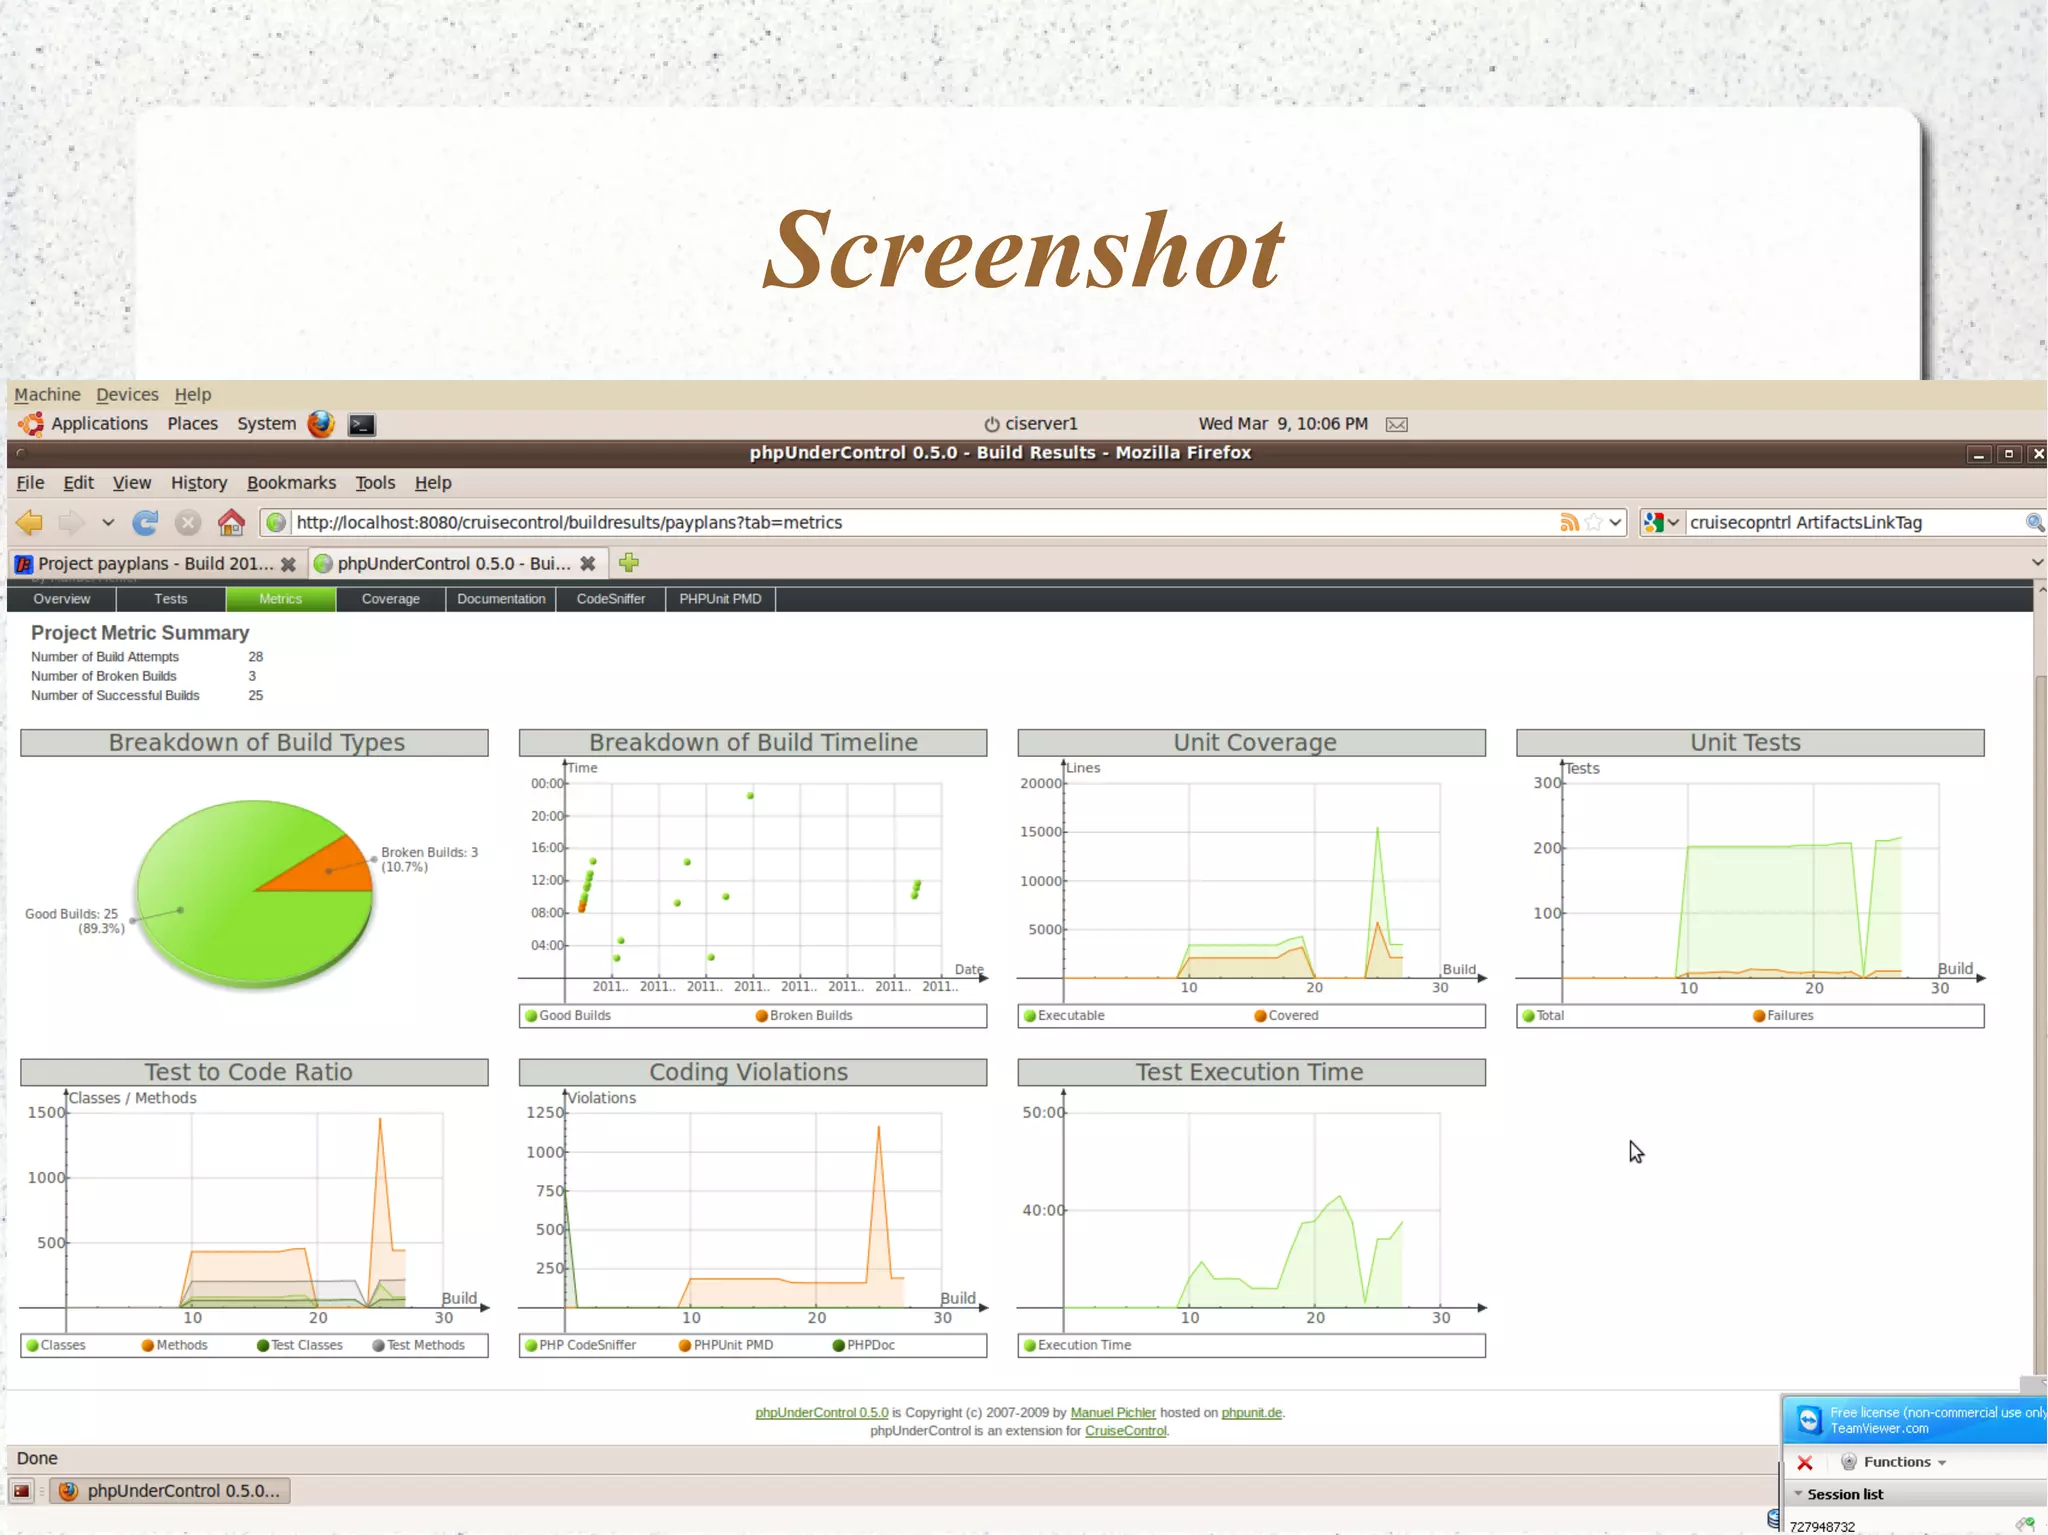Open a new tab with plus icon

629,563
